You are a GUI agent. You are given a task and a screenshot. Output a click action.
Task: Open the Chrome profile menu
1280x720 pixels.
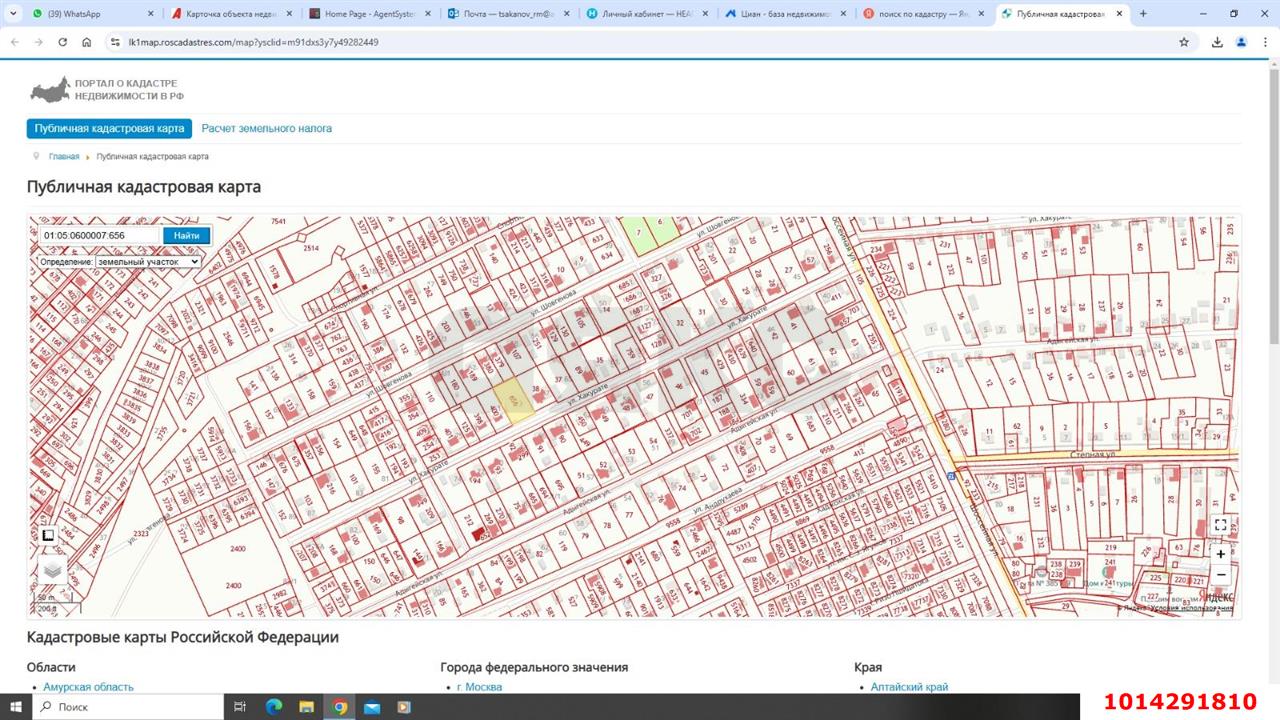pyautogui.click(x=1241, y=42)
